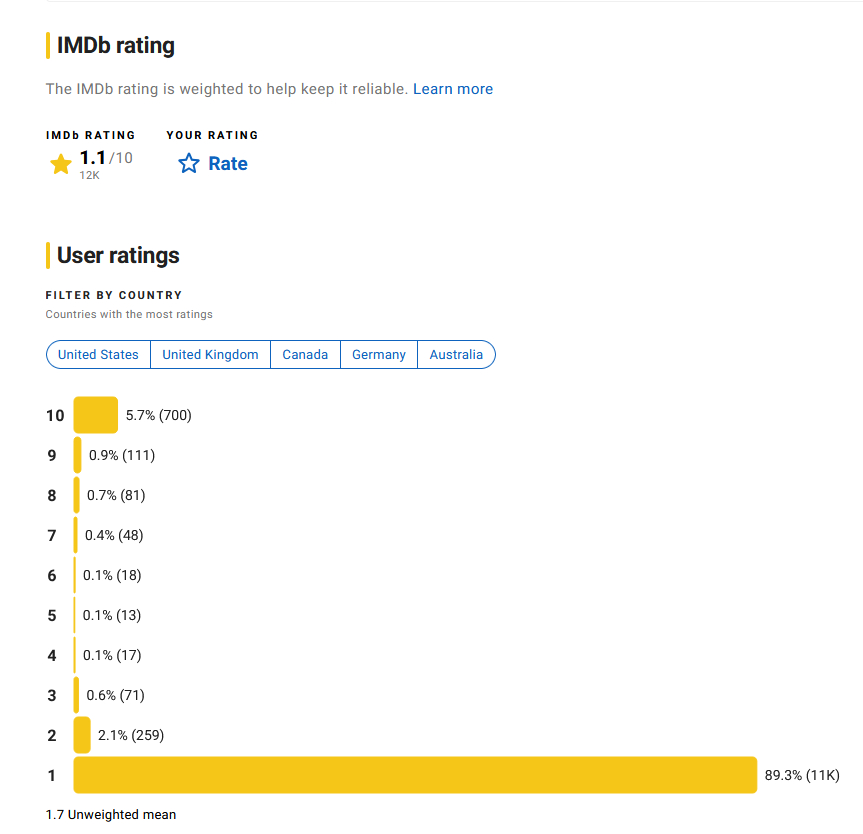The height and width of the screenshot is (834, 863).
Task: Select the rating 3 bar
Action: click(x=77, y=695)
